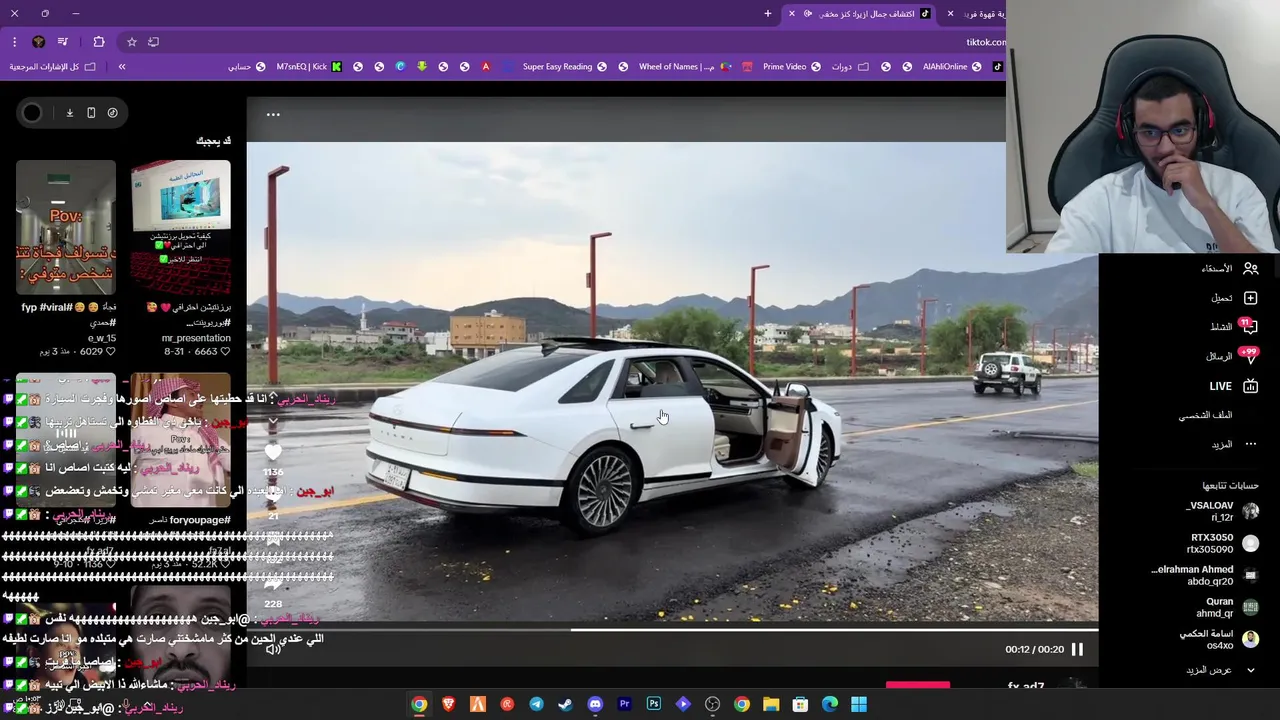Like the video with the heart icon
This screenshot has height=720, width=1280.
click(x=273, y=452)
